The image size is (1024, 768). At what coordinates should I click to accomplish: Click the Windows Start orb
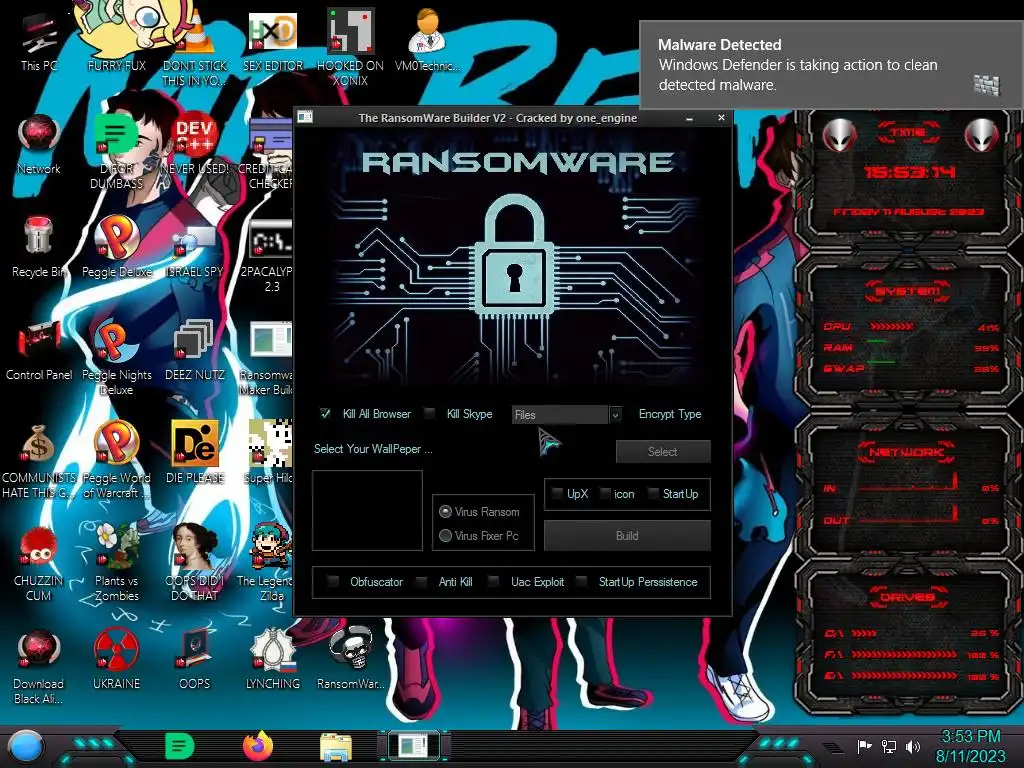pos(25,746)
